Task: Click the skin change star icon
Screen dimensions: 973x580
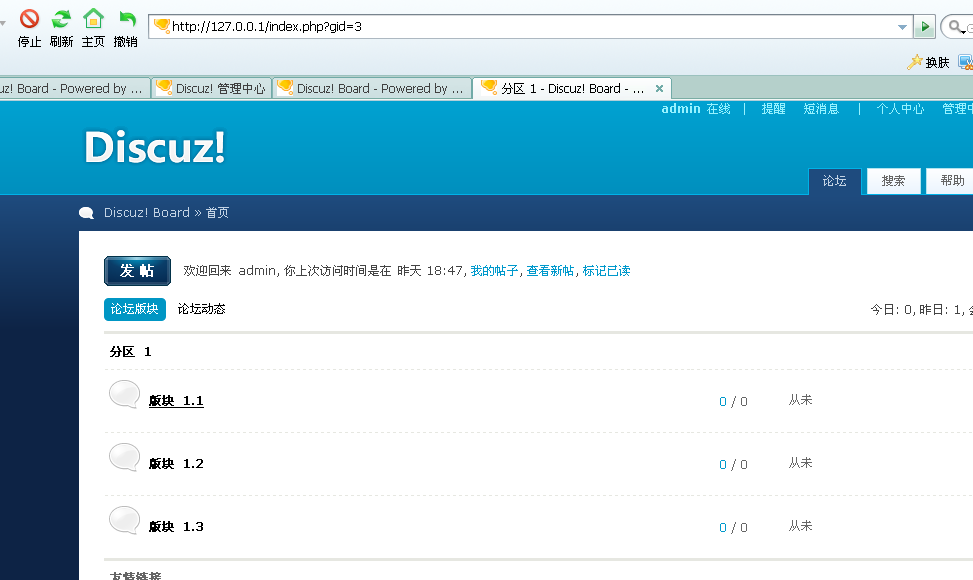Action: click(915, 62)
